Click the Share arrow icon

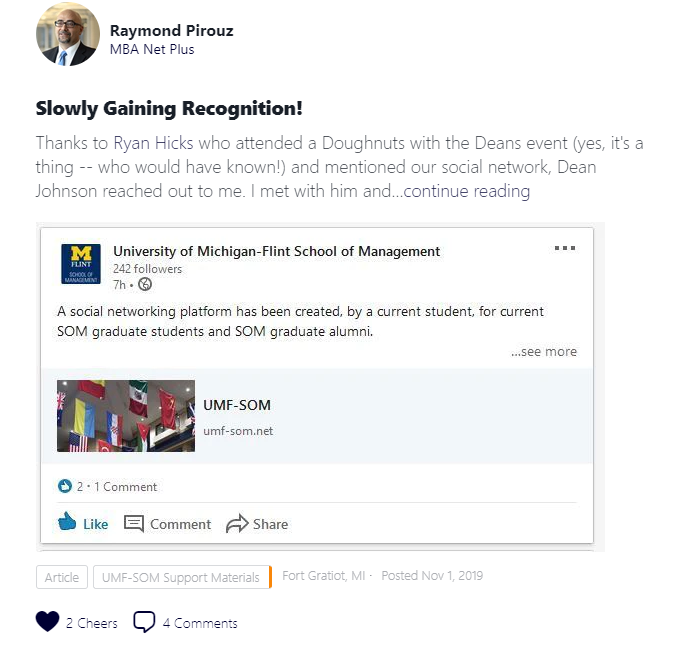tap(236, 523)
